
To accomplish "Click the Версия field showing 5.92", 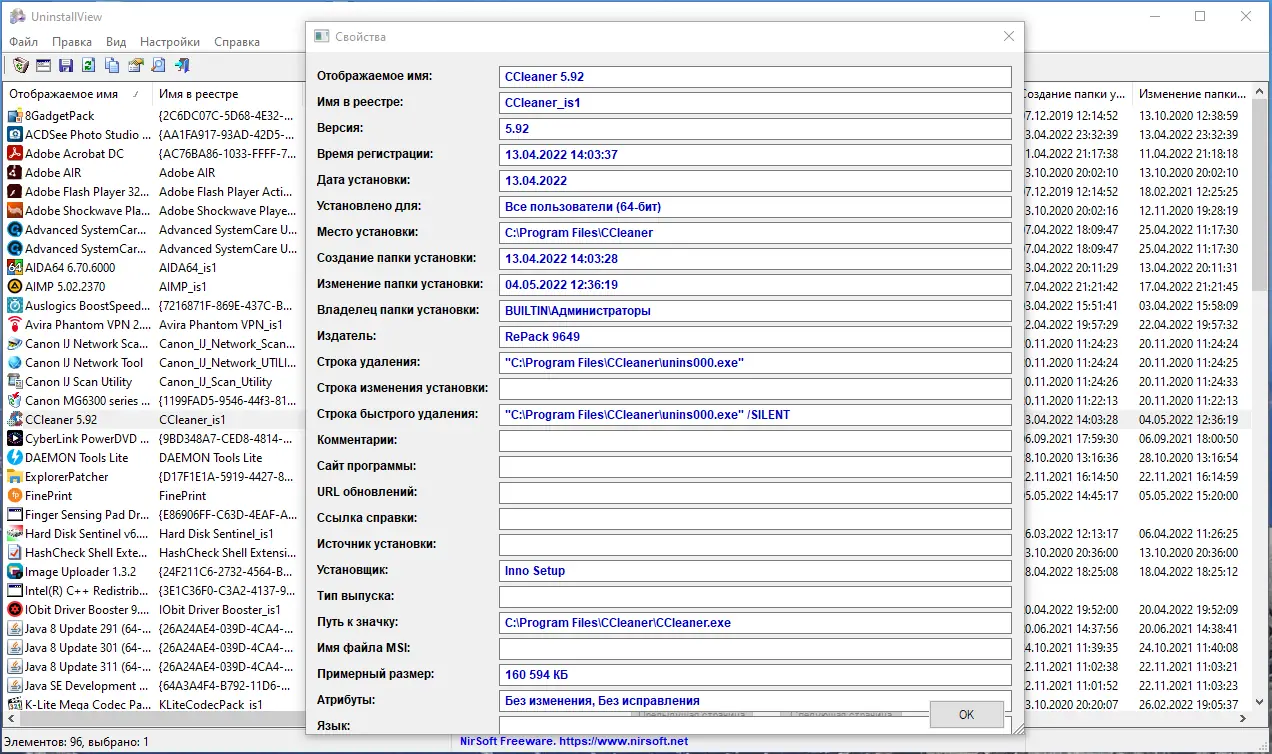I will (x=755, y=129).
